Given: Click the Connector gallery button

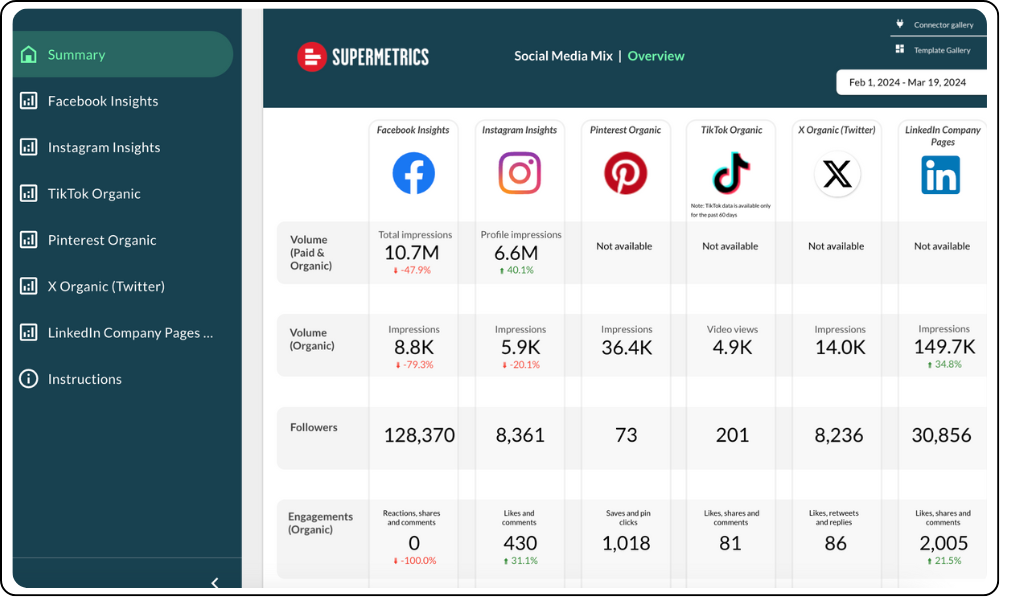Looking at the screenshot, I should [935, 25].
